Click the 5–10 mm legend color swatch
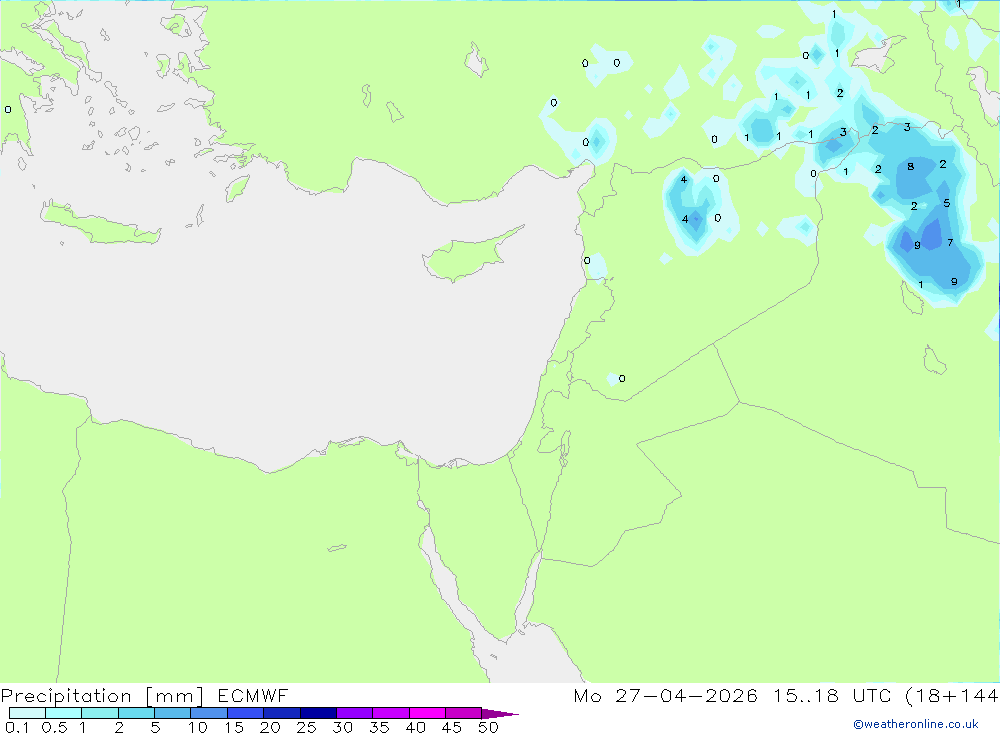This screenshot has height=733, width=1000. pos(172,713)
